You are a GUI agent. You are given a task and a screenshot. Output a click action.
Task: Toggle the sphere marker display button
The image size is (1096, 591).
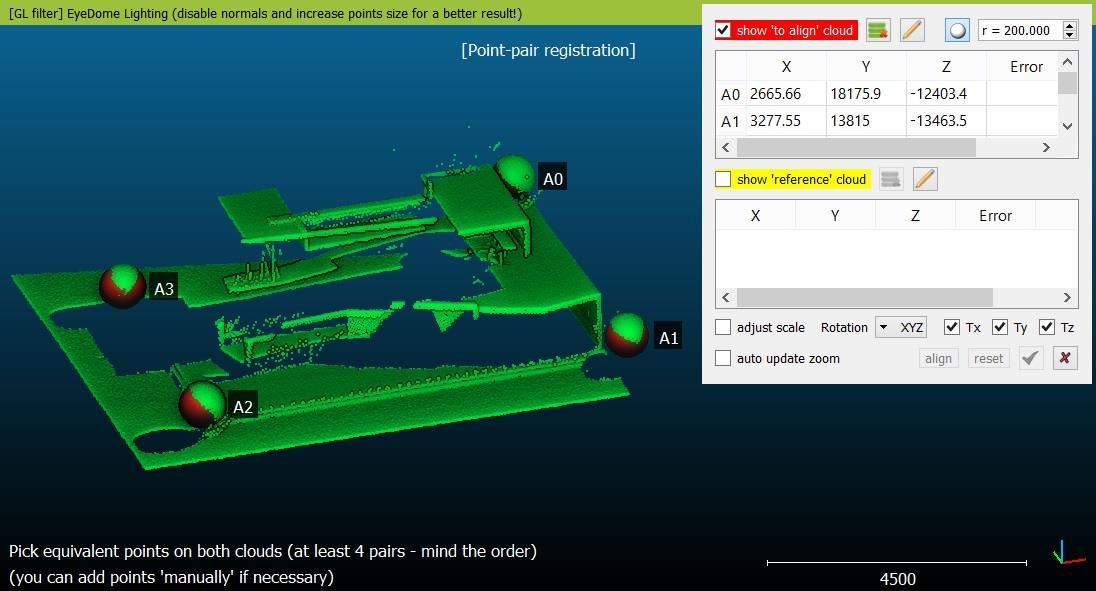[x=958, y=30]
